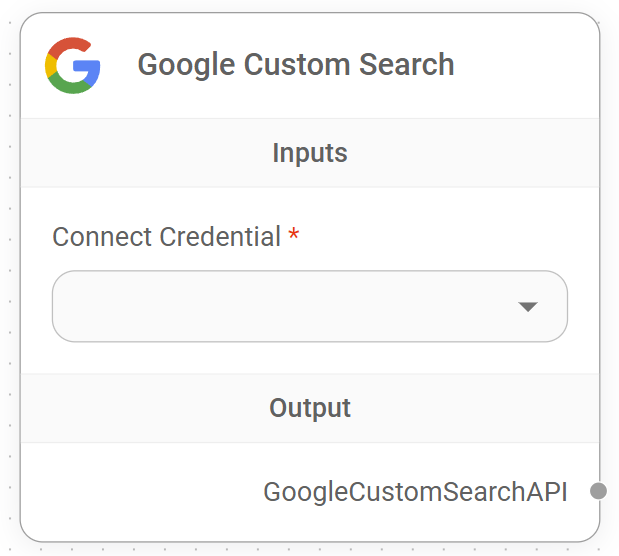The height and width of the screenshot is (556, 619).
Task: Click the white area beside GoogleCustomSearchAPI
Action: [x=130, y=492]
